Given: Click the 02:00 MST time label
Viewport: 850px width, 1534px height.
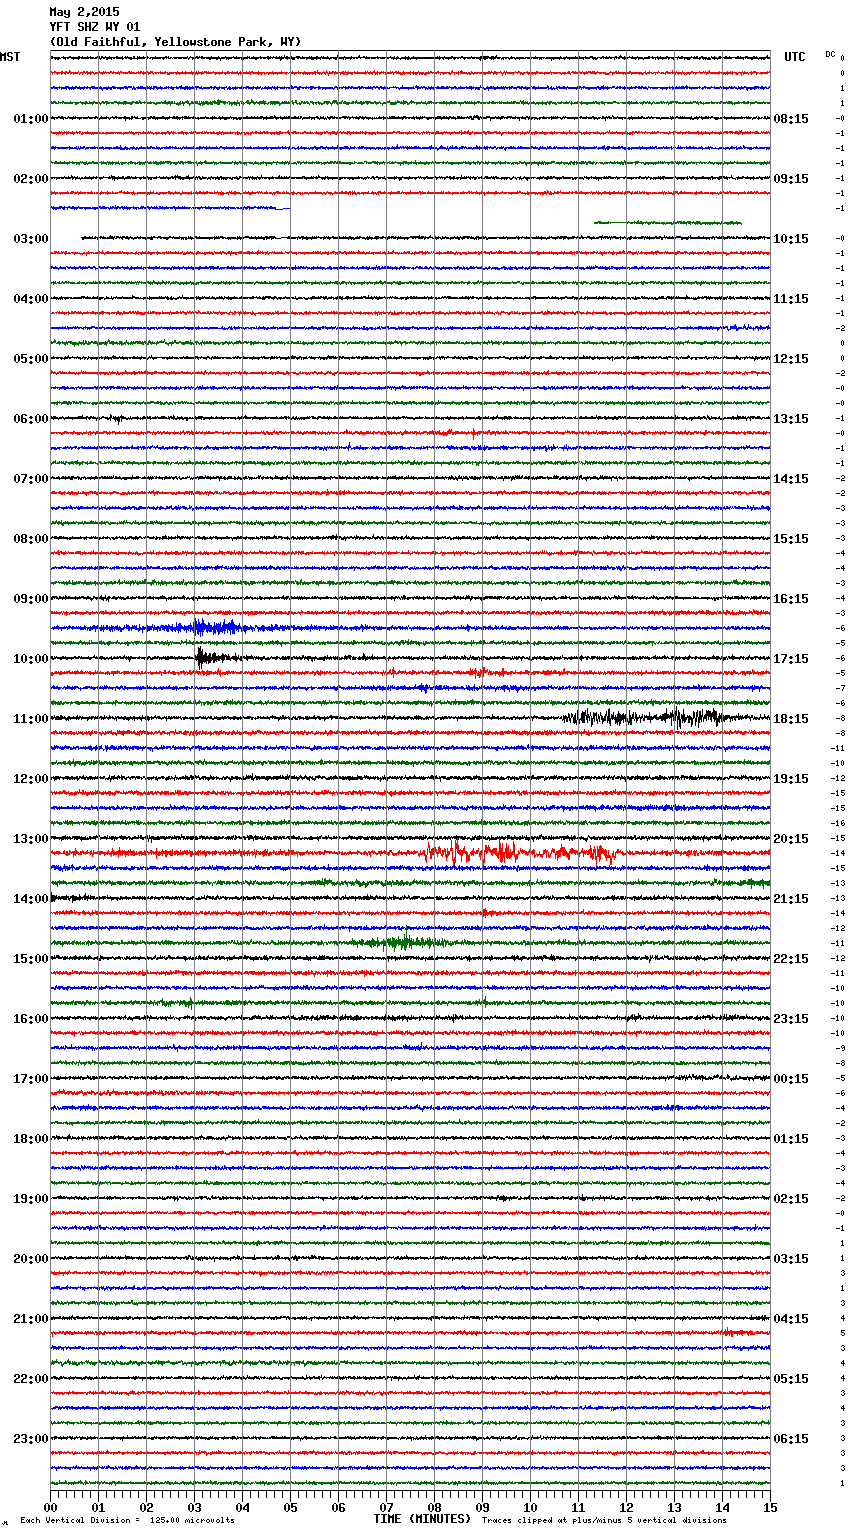Looking at the screenshot, I should [31, 179].
